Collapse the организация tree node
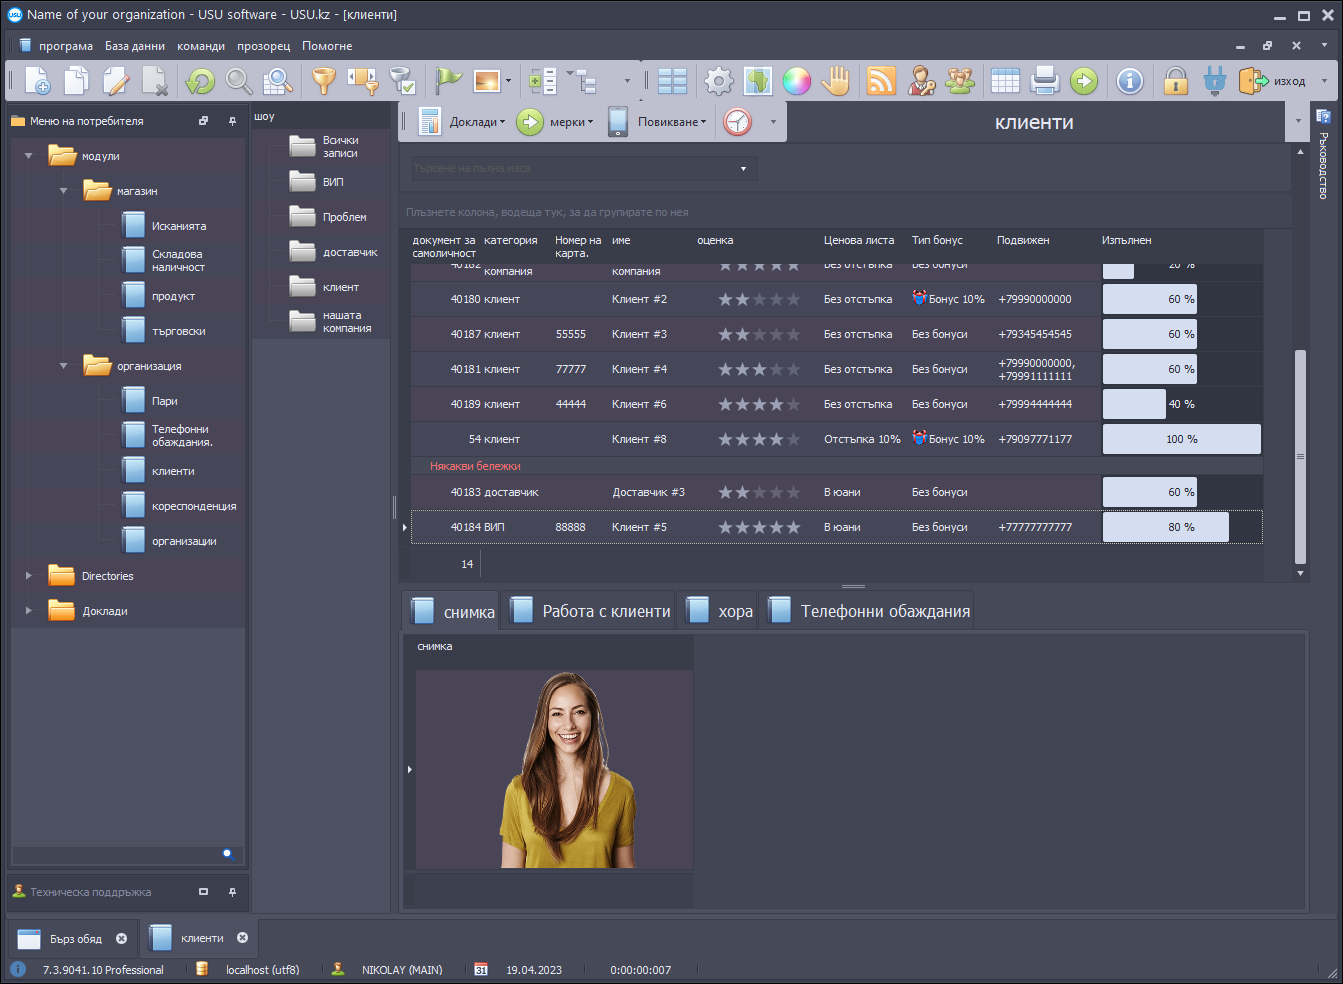This screenshot has height=984, width=1343. pos(63,366)
